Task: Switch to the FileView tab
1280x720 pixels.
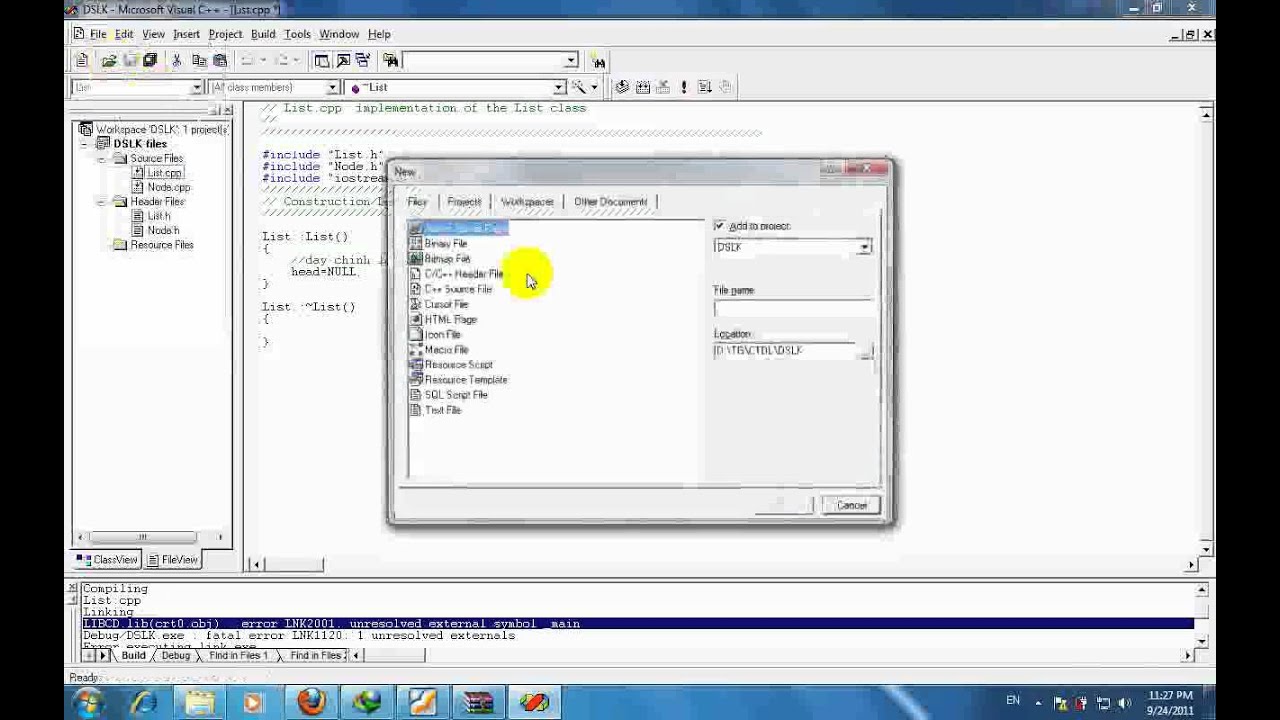Action: pos(173,560)
